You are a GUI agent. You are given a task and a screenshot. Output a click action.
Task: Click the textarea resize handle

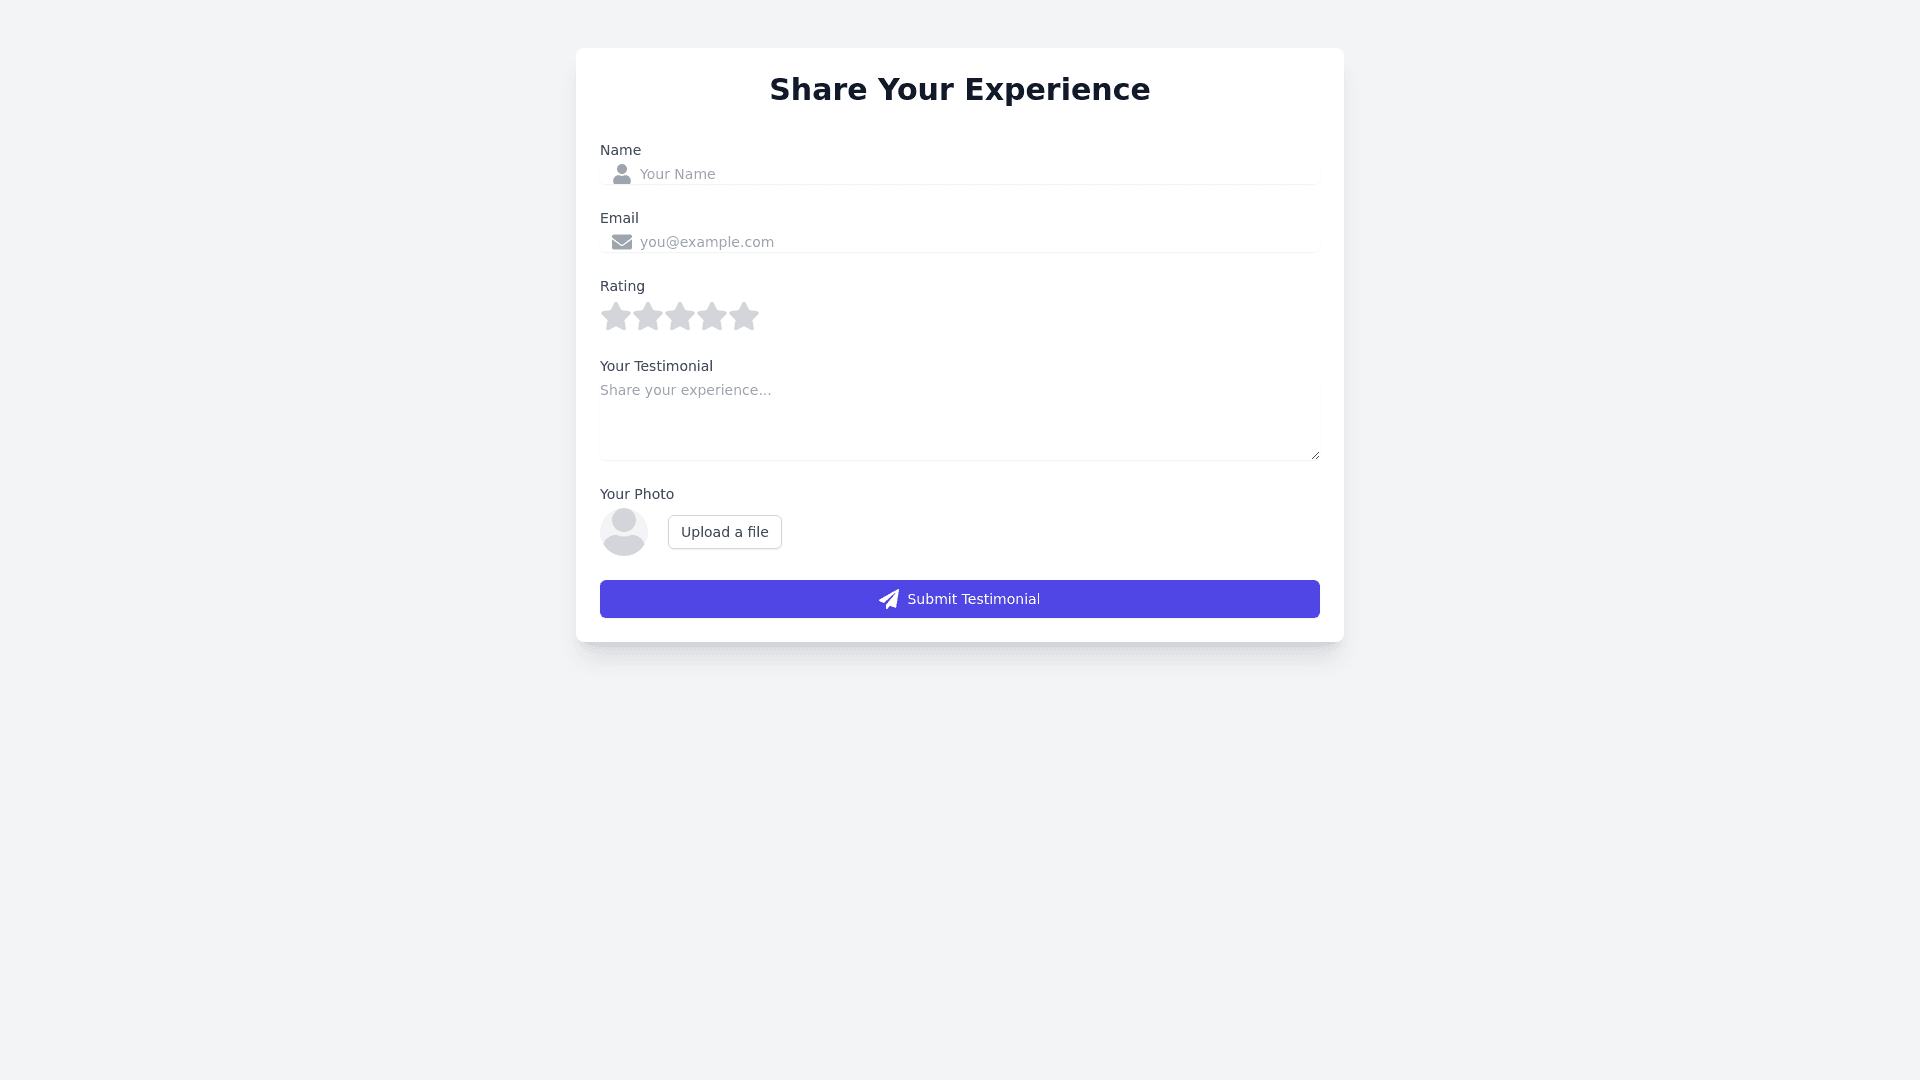[1315, 455]
